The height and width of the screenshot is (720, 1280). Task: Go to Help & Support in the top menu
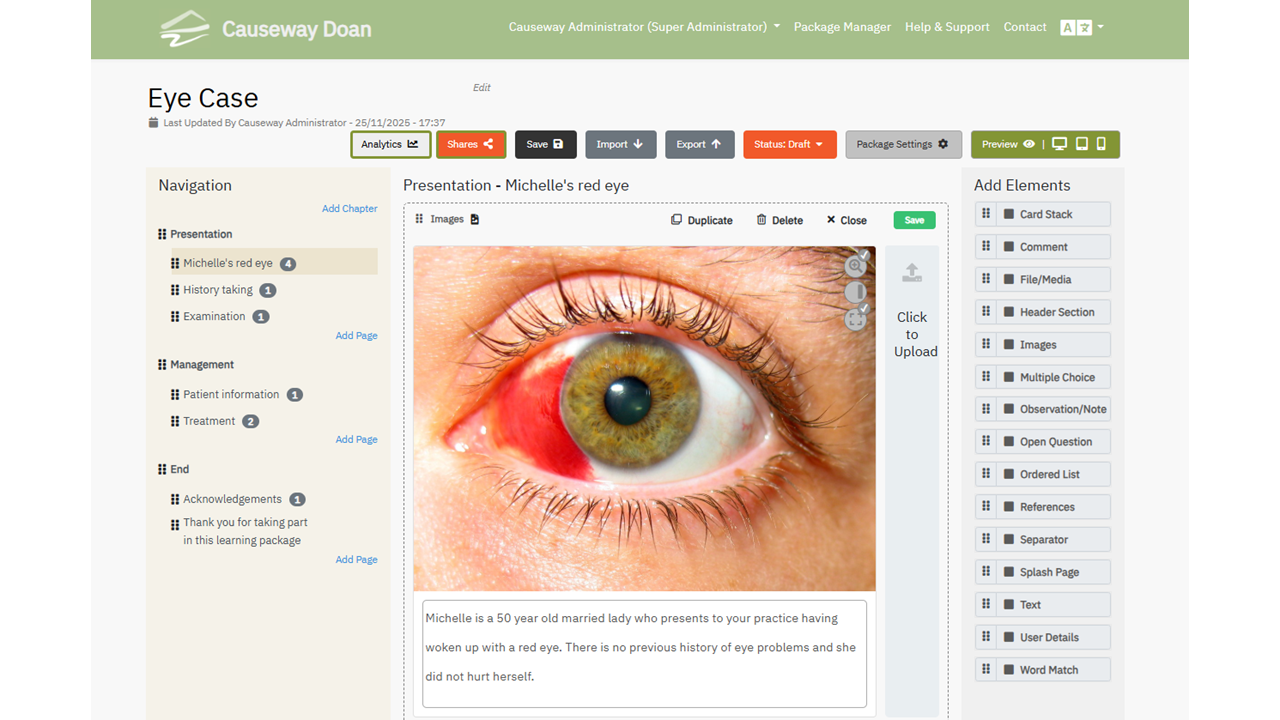point(947,27)
